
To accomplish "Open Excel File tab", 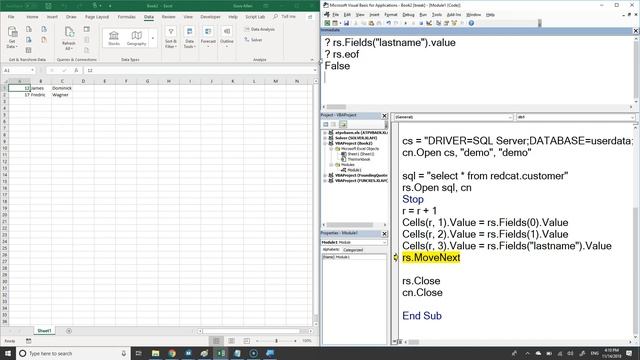I will tap(11, 17).
